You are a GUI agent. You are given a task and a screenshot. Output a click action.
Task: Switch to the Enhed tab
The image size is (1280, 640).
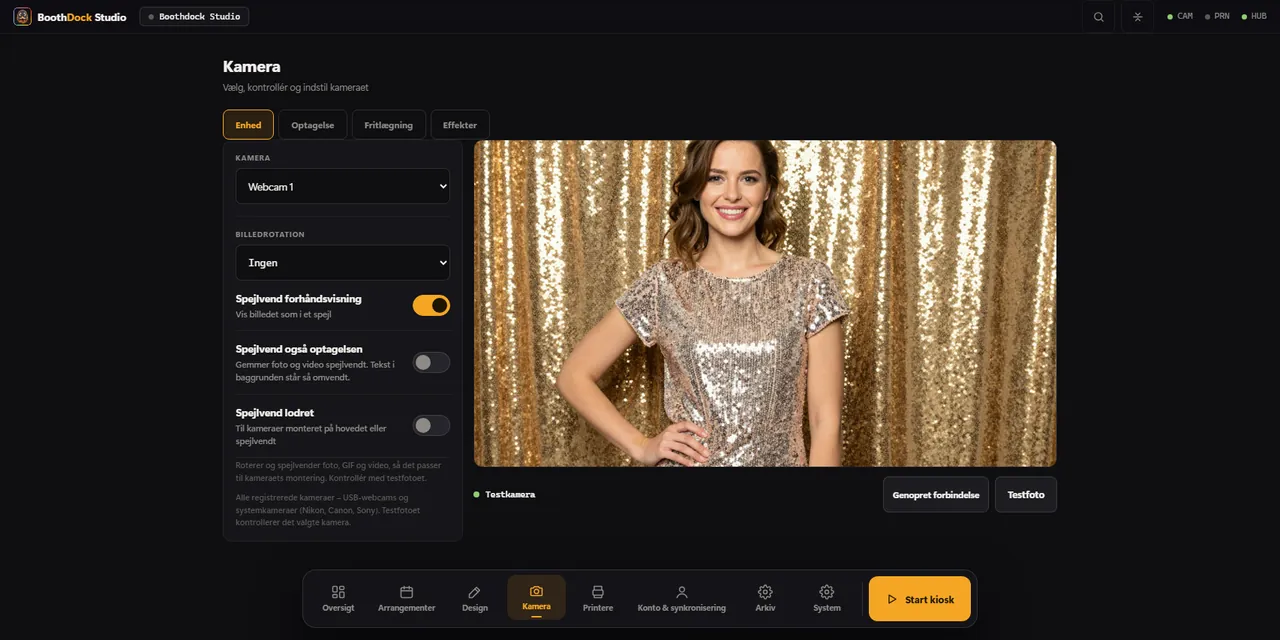click(x=248, y=125)
